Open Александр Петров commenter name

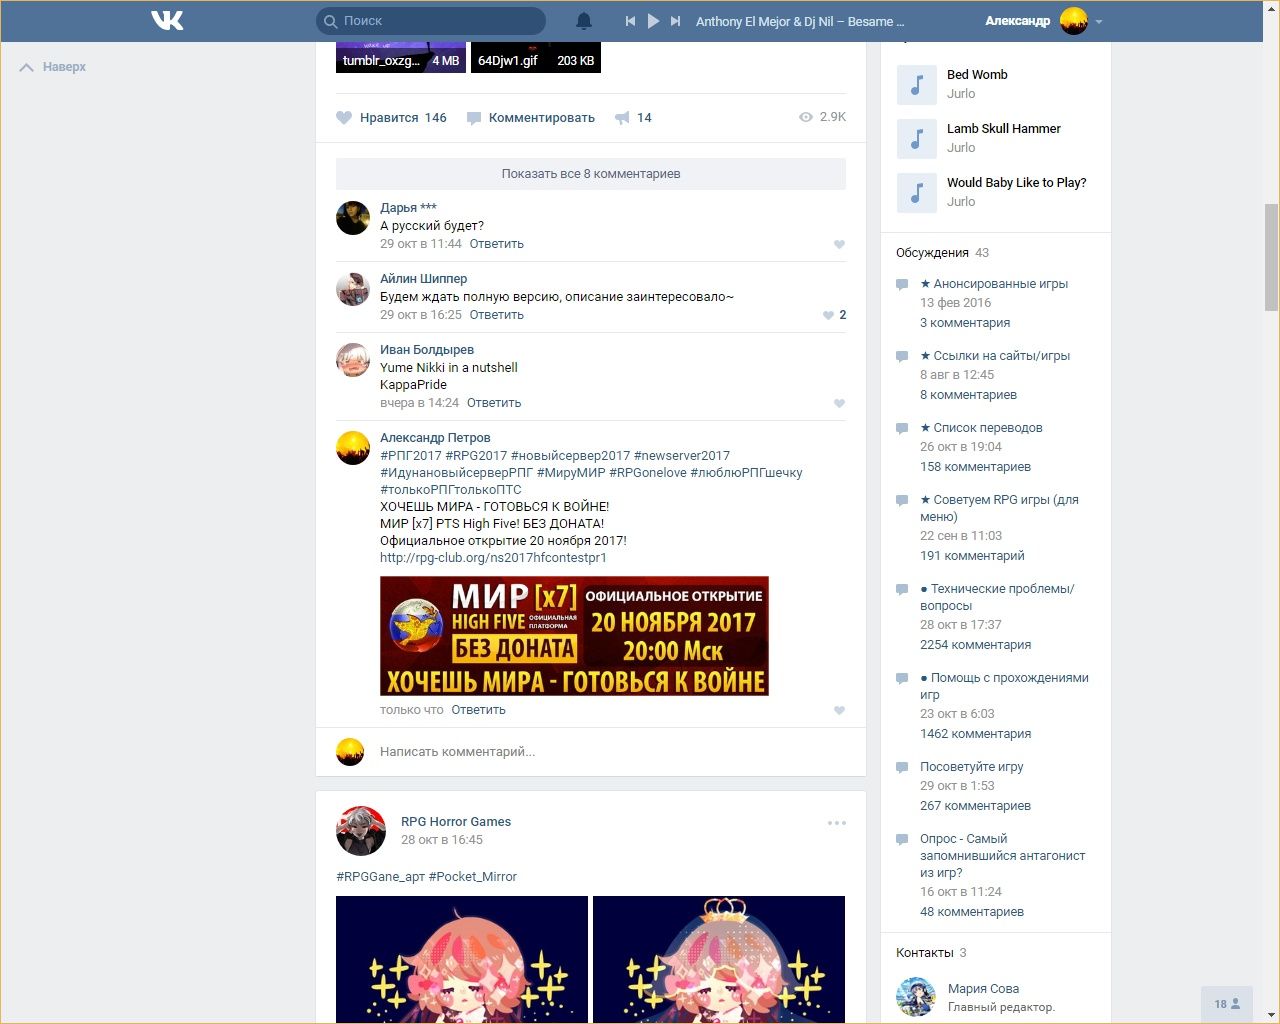435,438
